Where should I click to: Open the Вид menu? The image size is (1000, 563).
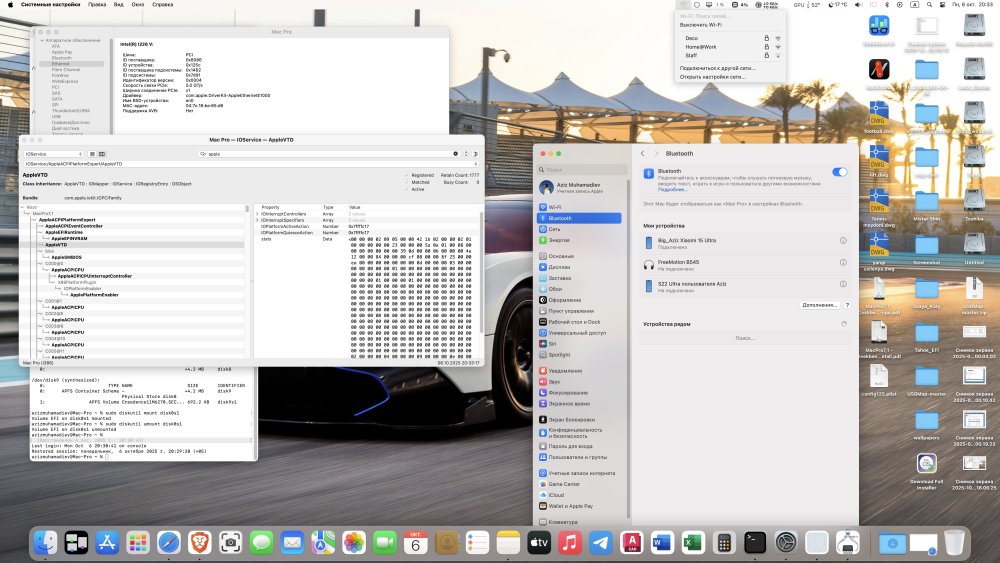coord(119,4)
